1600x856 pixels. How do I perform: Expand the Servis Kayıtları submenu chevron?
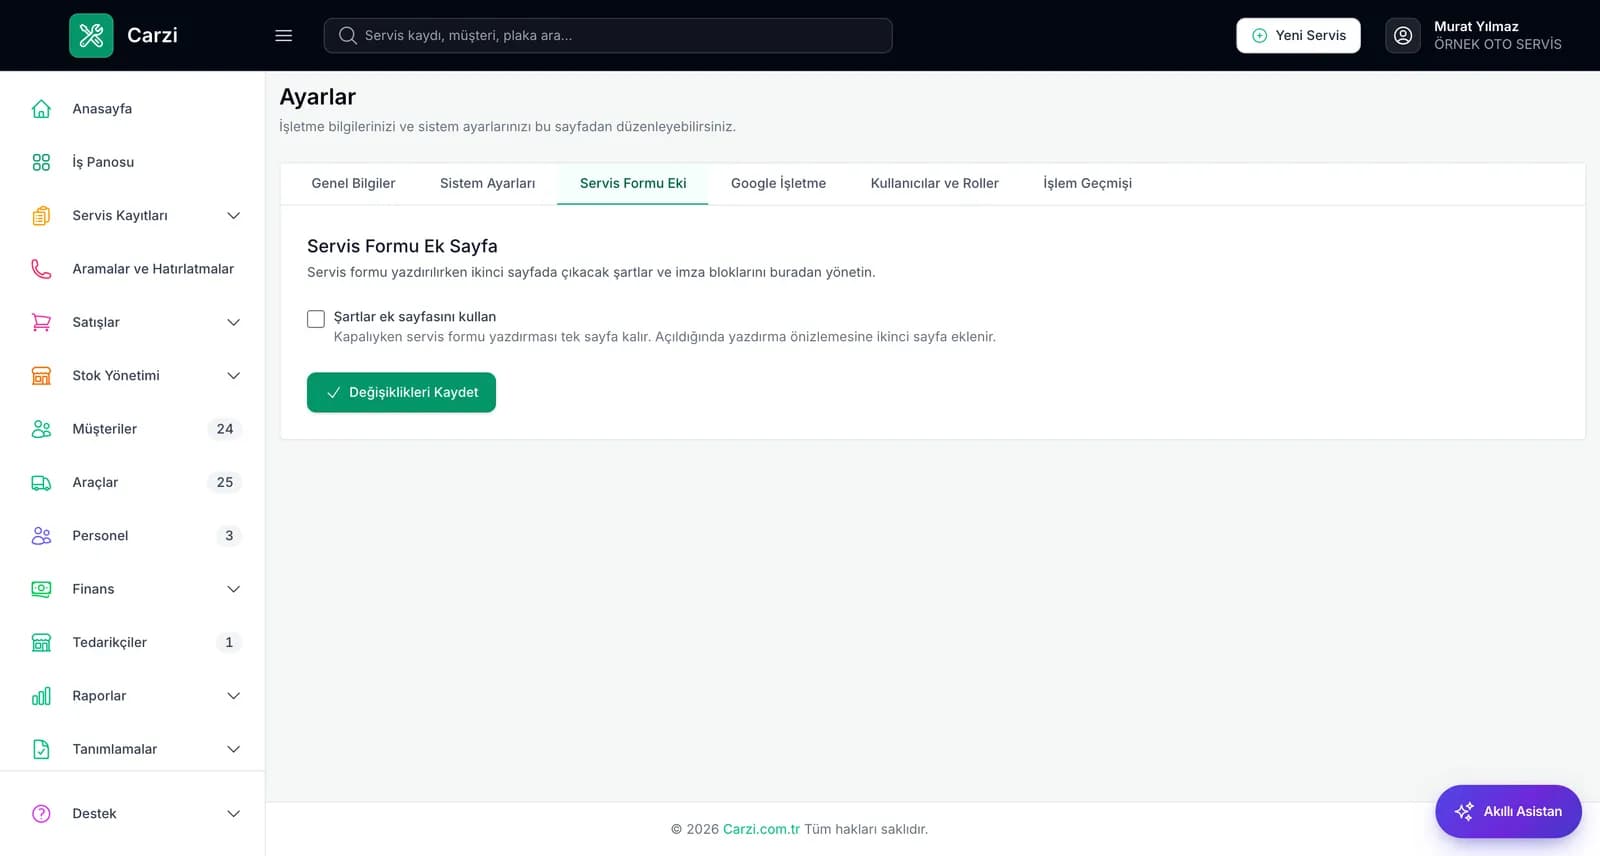[233, 215]
